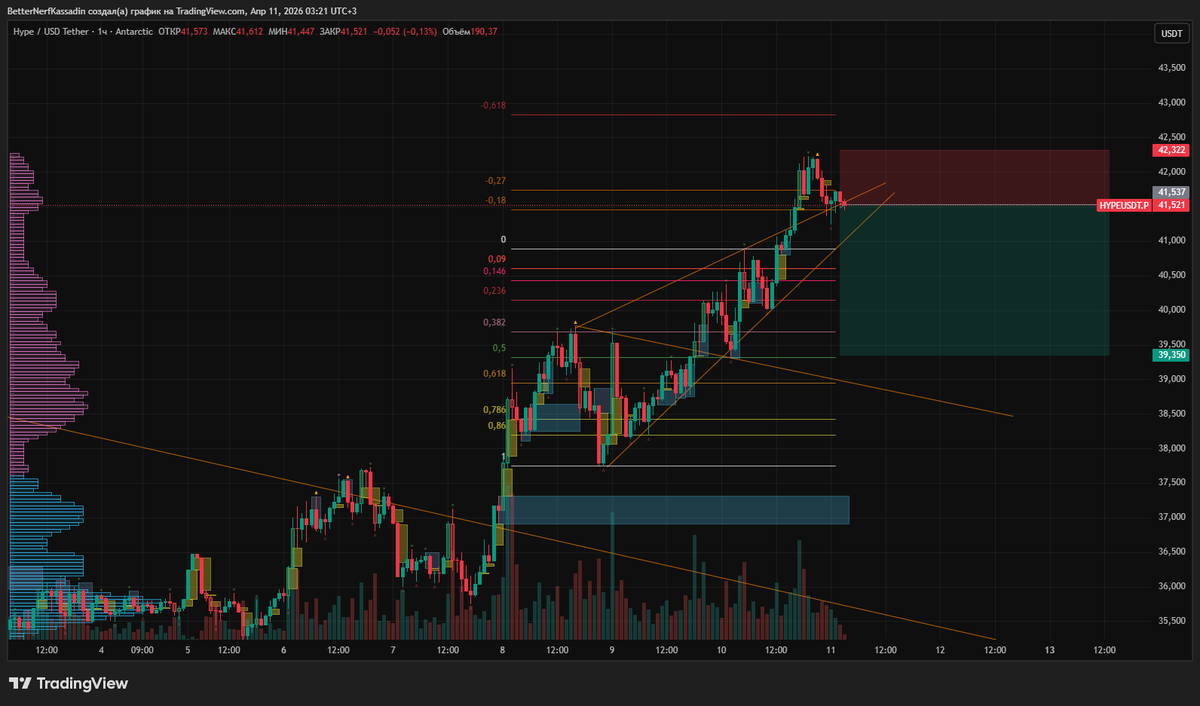Click the 0,618 Fibonacci level label
This screenshot has width=1200, height=706.
494,373
